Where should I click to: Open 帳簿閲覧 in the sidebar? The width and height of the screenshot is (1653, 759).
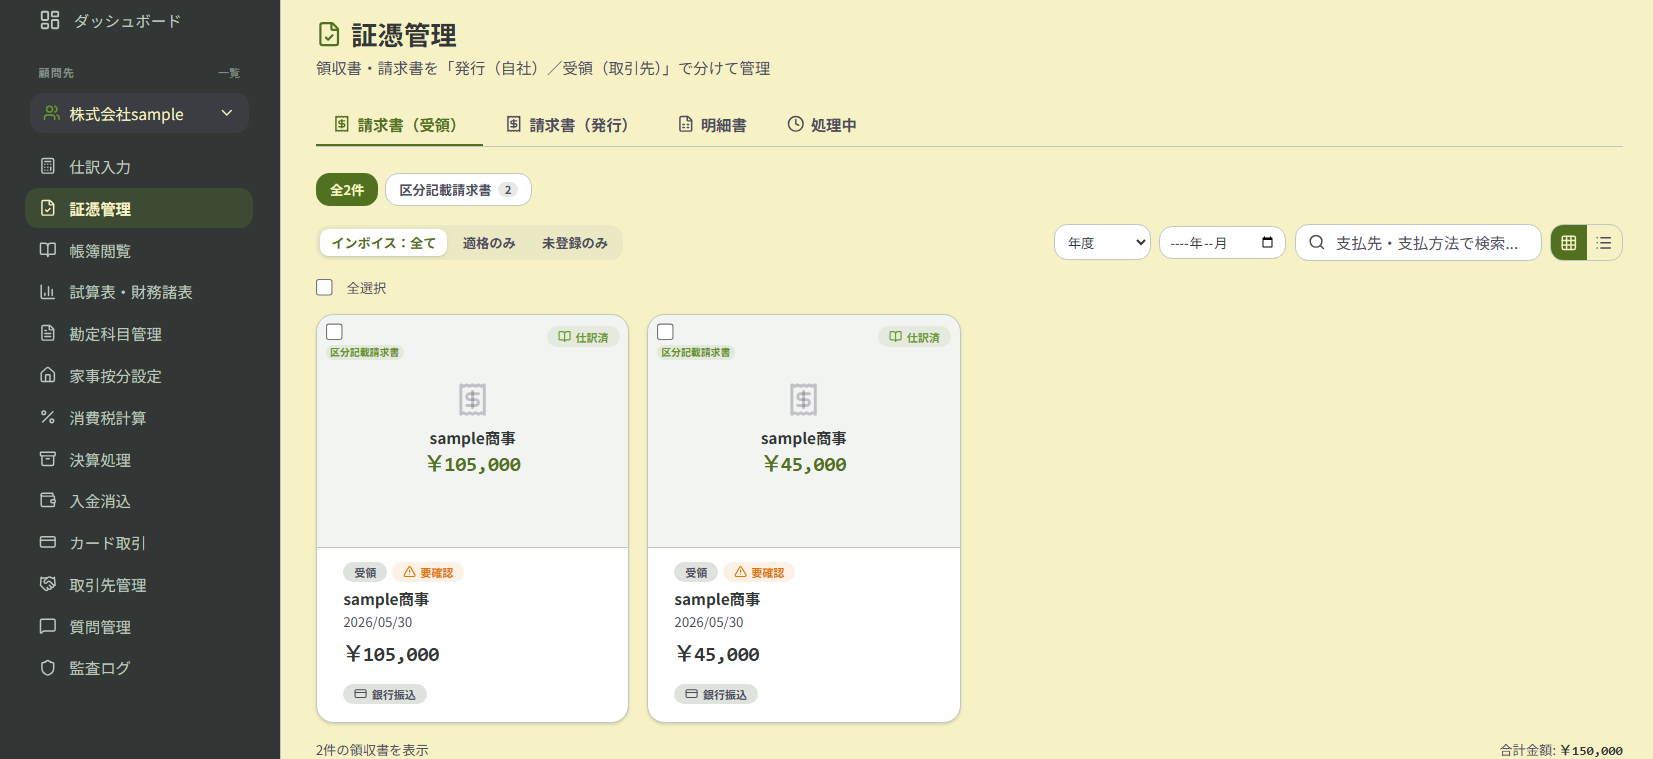click(x=139, y=250)
